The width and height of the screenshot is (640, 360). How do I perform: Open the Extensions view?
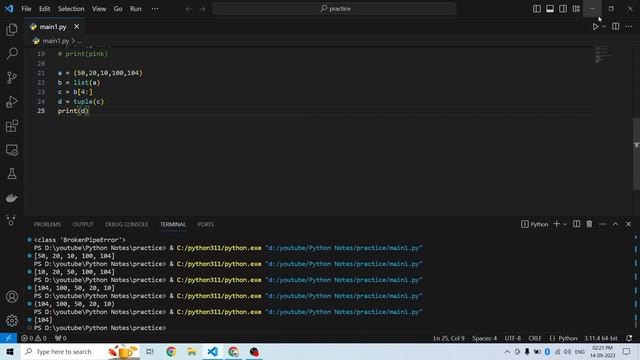(12, 126)
